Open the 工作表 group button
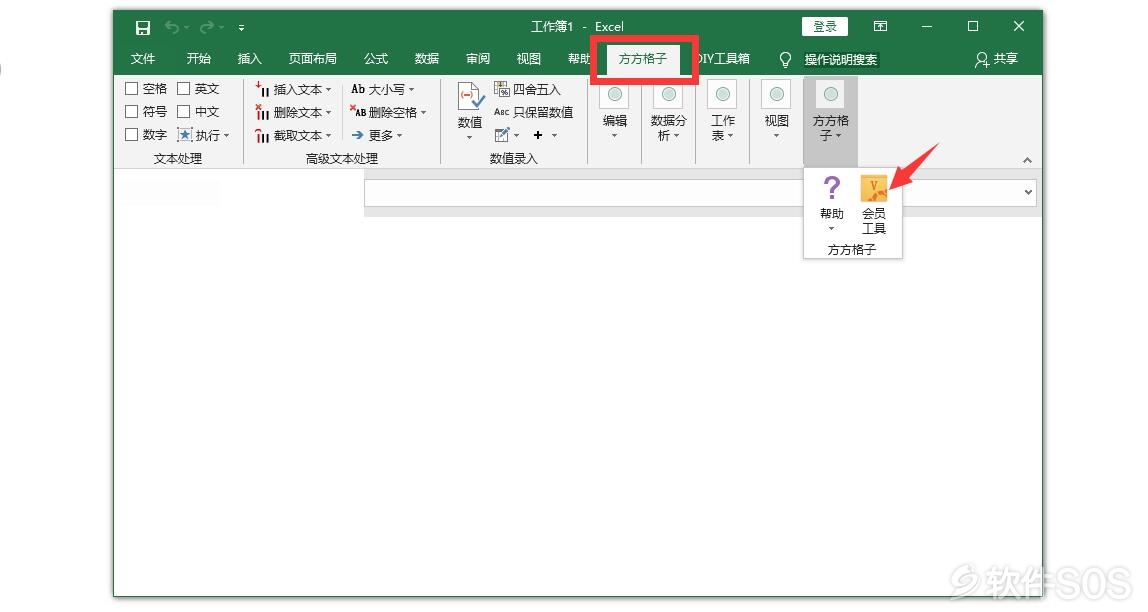 pos(723,111)
